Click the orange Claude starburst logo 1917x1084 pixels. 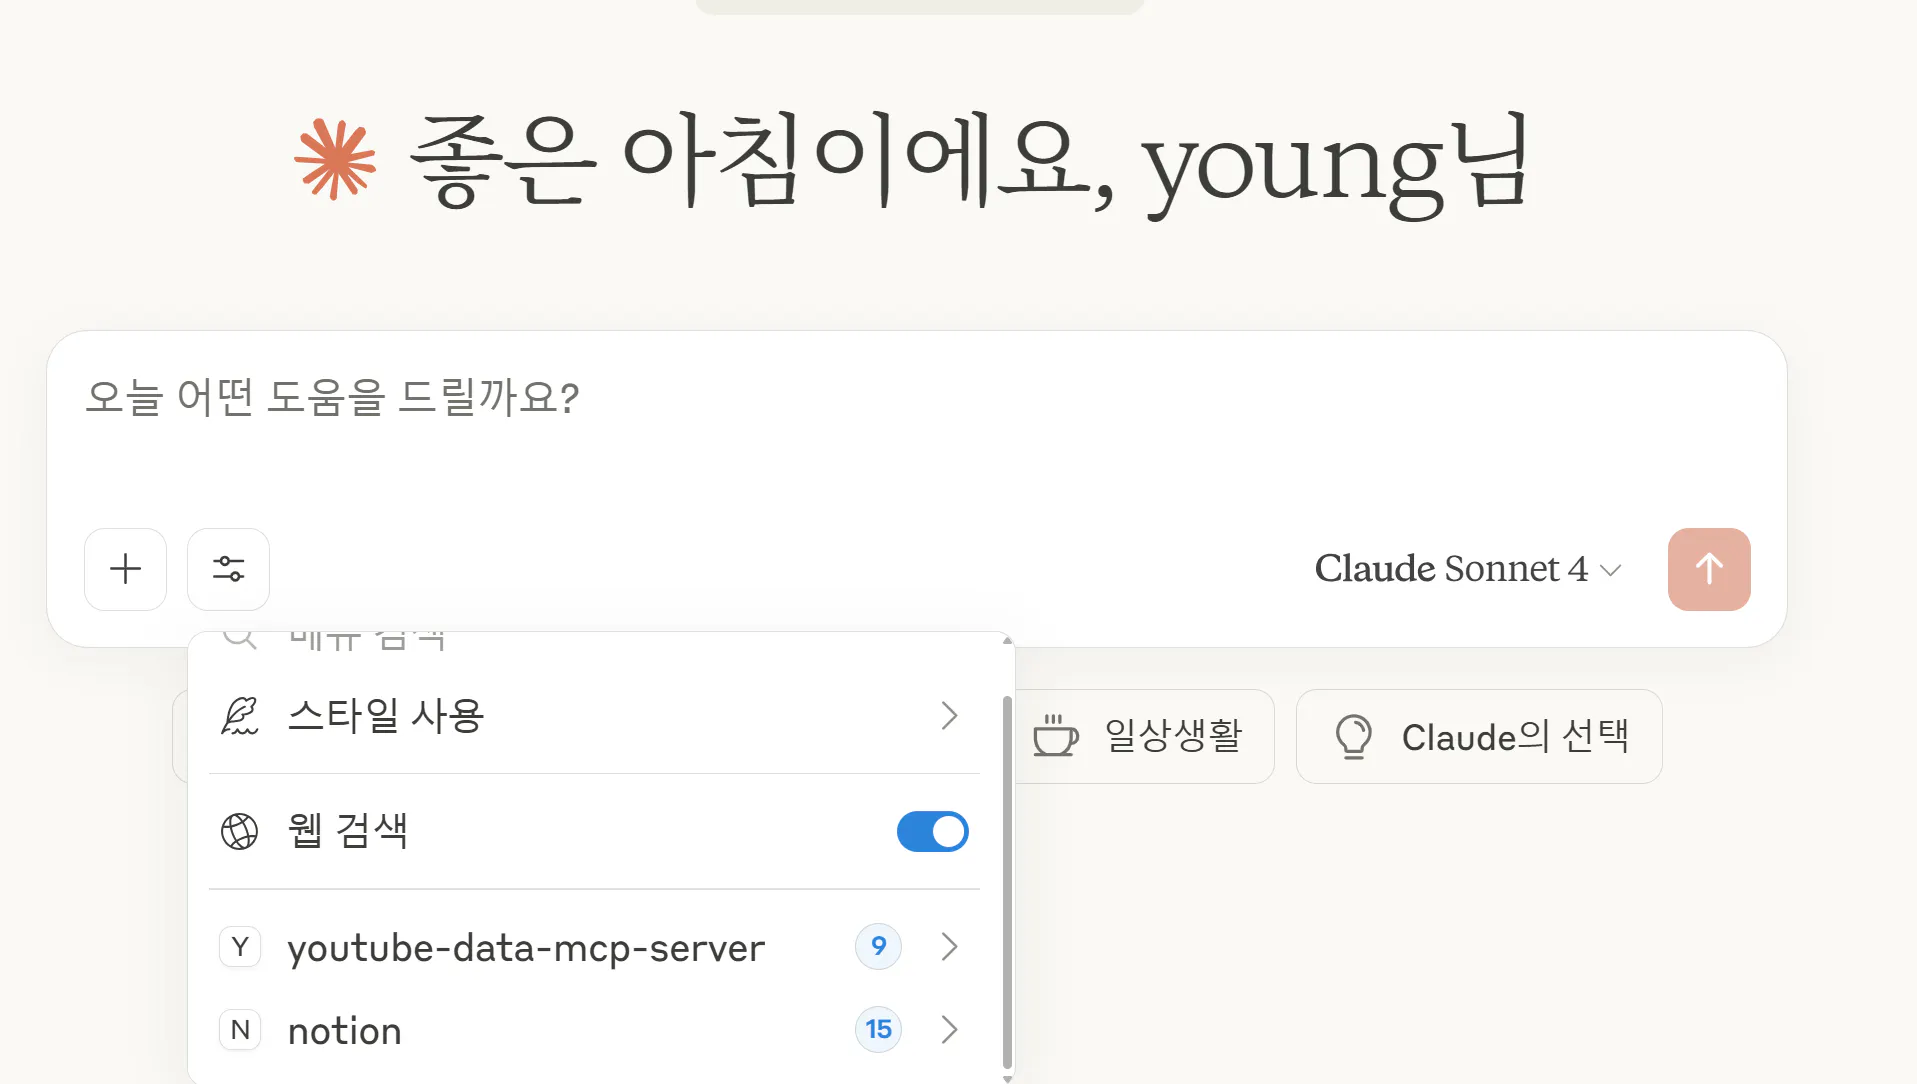pos(335,160)
